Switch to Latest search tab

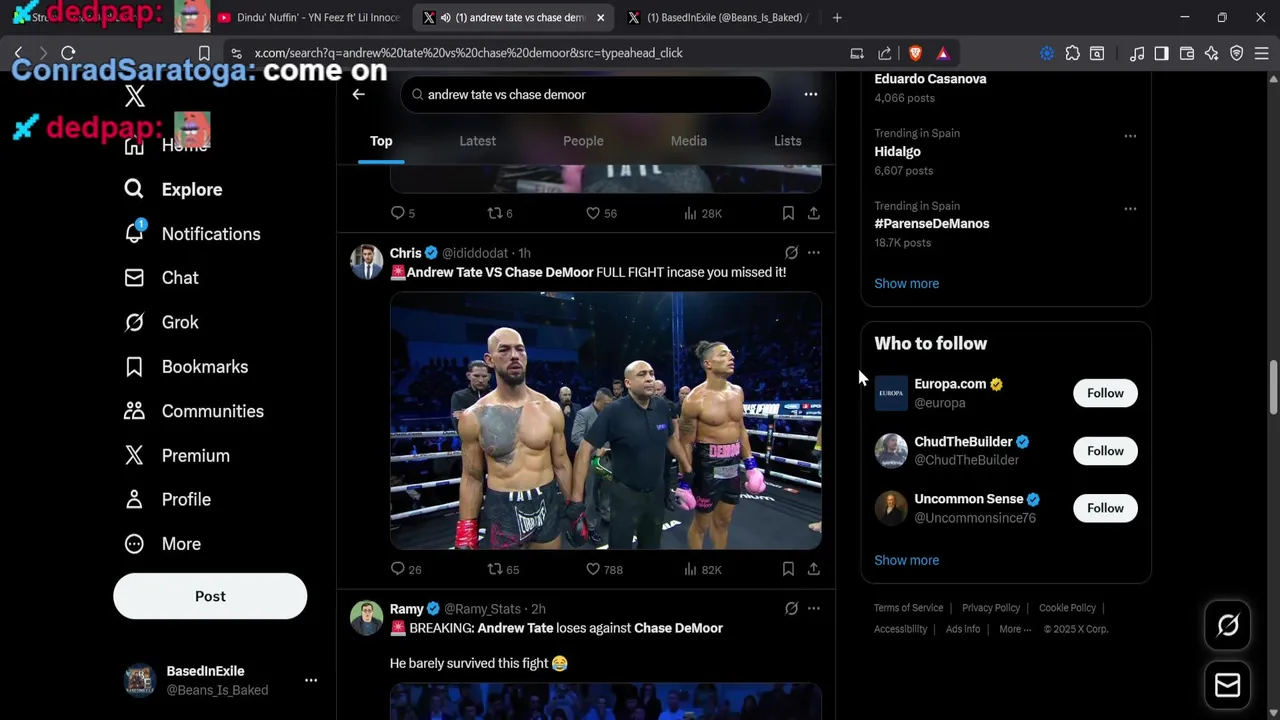[x=477, y=141]
